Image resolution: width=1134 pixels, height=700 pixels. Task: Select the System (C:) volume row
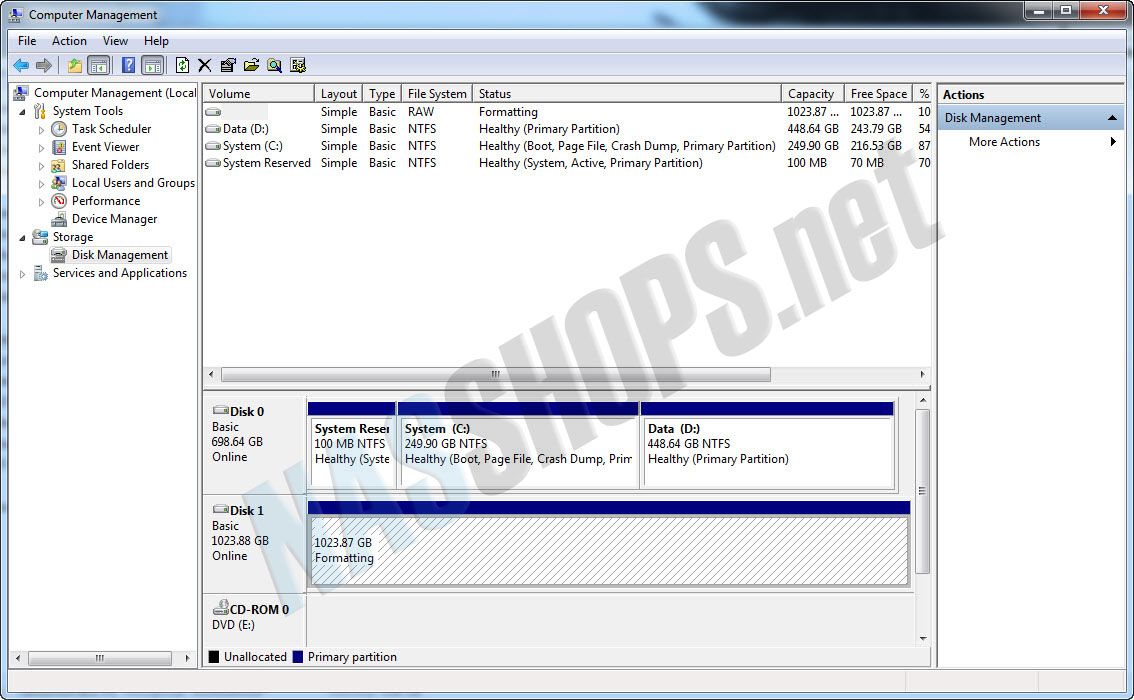(x=567, y=146)
